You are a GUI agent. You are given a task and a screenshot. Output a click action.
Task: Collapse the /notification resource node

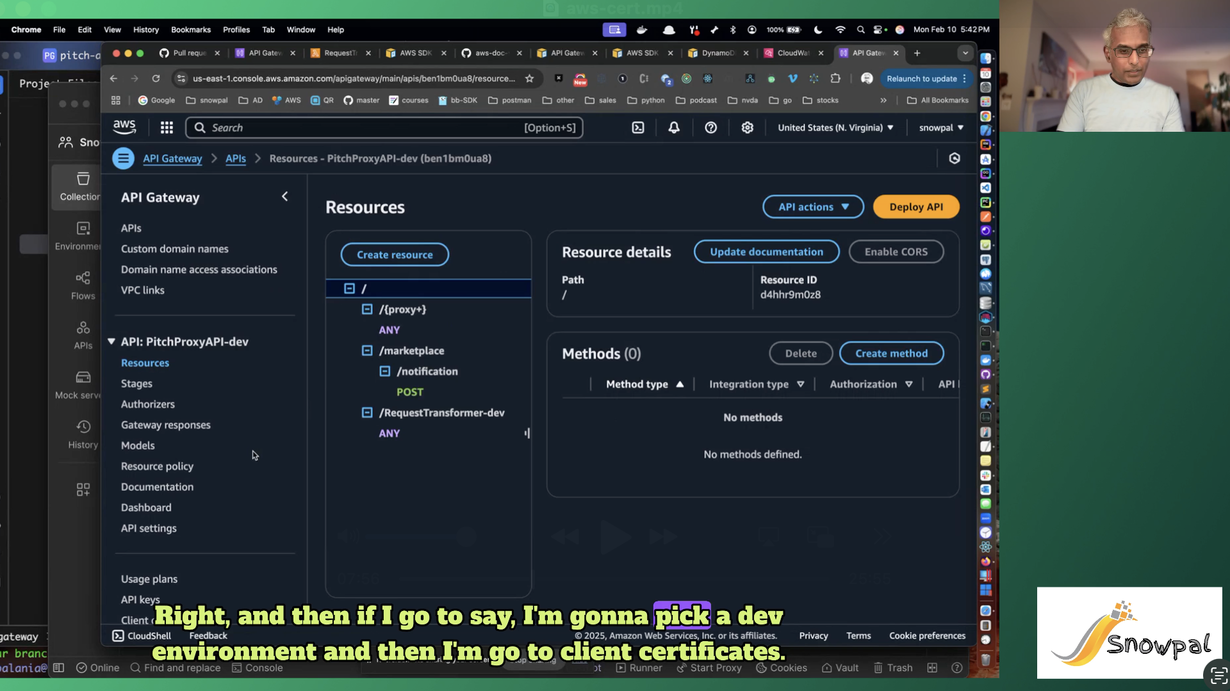385,372
